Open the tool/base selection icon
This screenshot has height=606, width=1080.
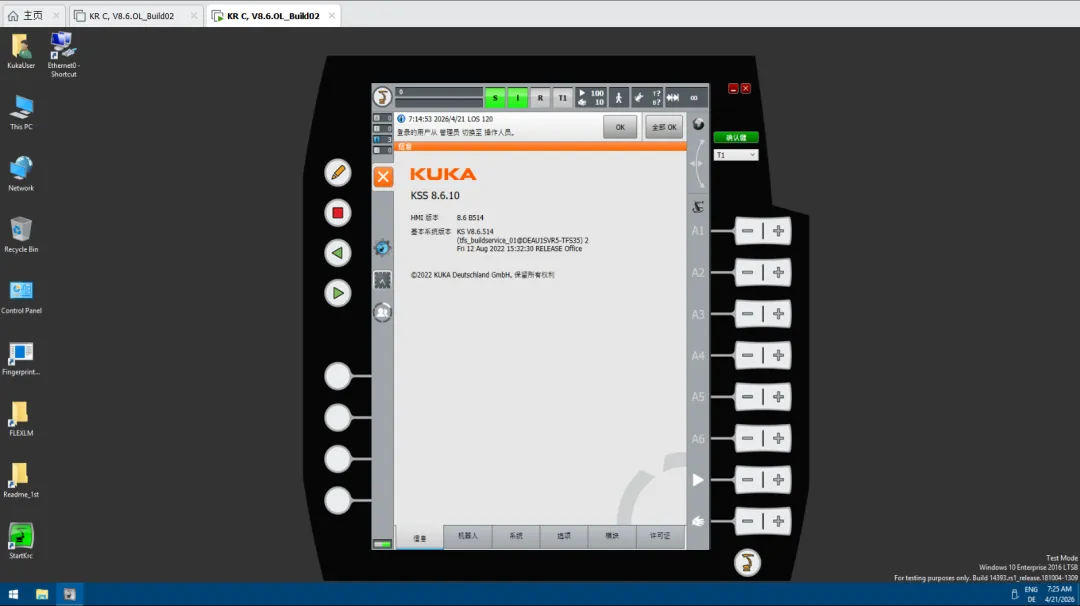tap(647, 98)
